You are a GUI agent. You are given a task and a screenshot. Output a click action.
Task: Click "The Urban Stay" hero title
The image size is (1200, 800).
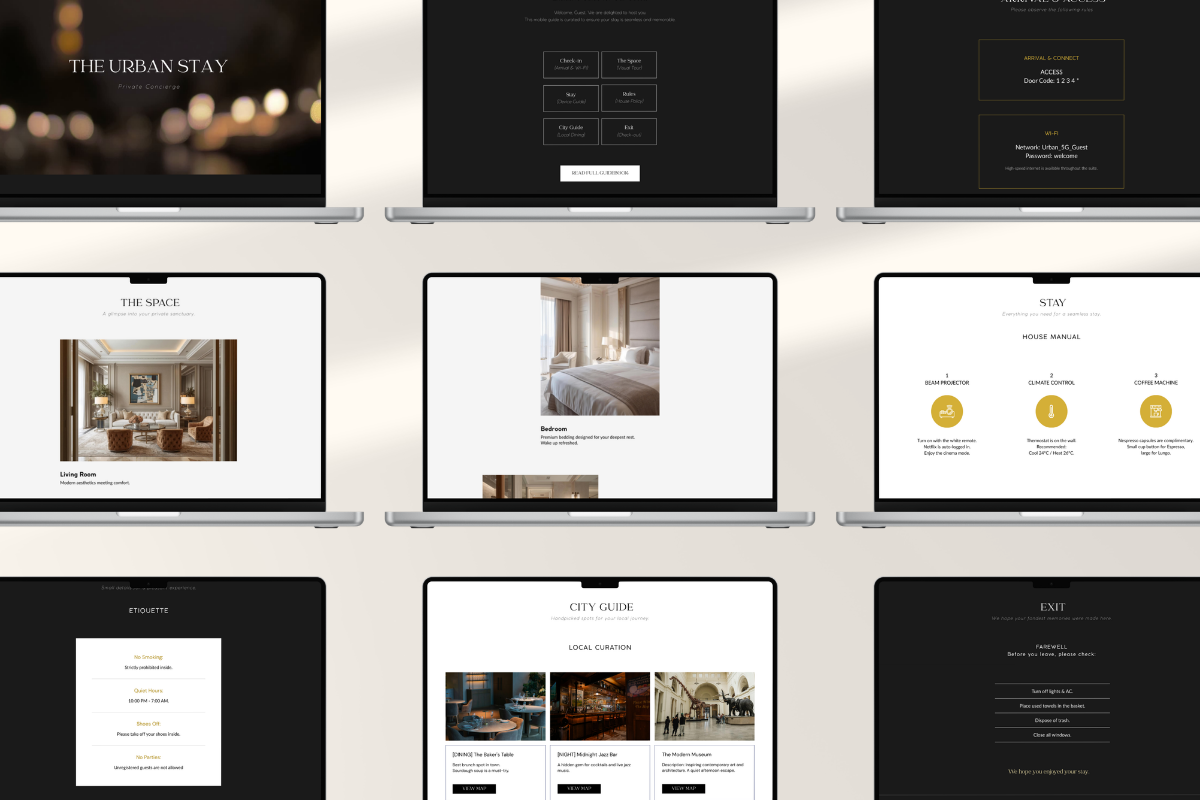[148, 66]
